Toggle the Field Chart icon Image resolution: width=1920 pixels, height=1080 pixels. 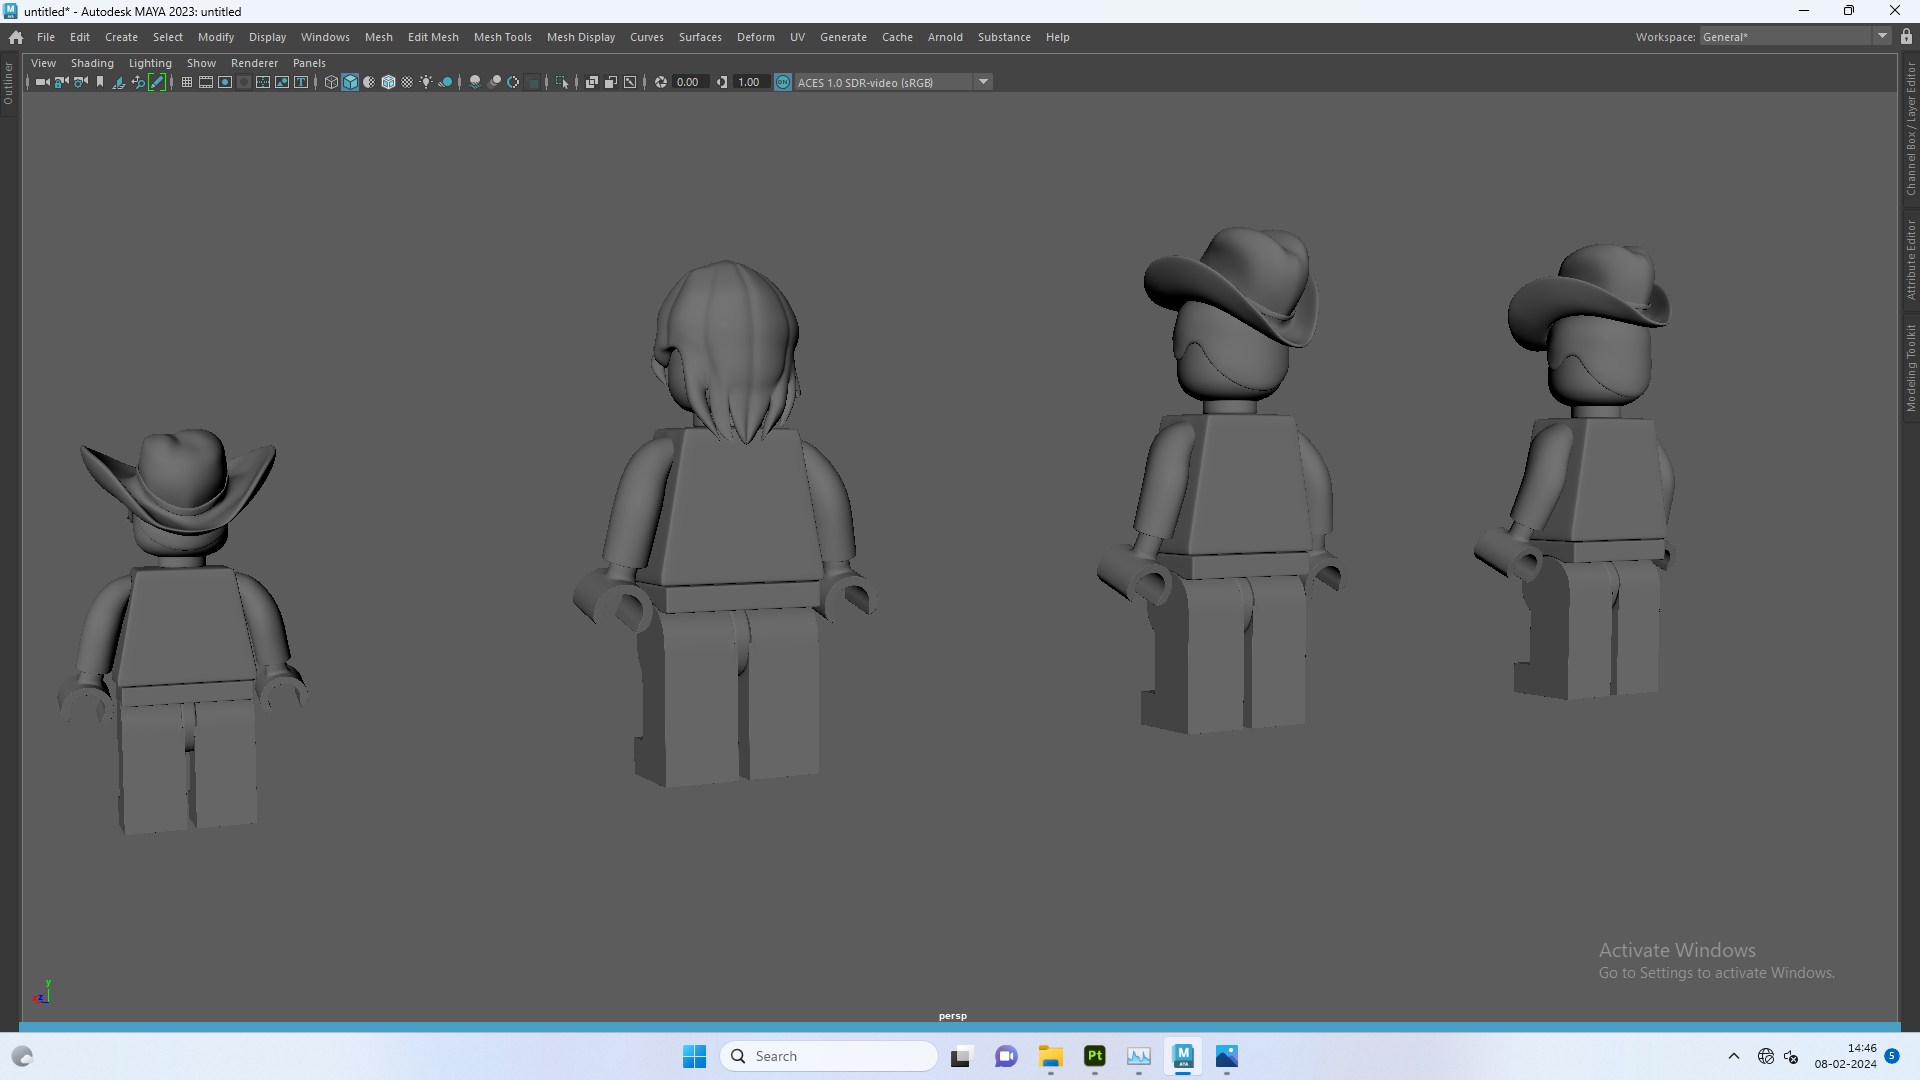tap(263, 82)
